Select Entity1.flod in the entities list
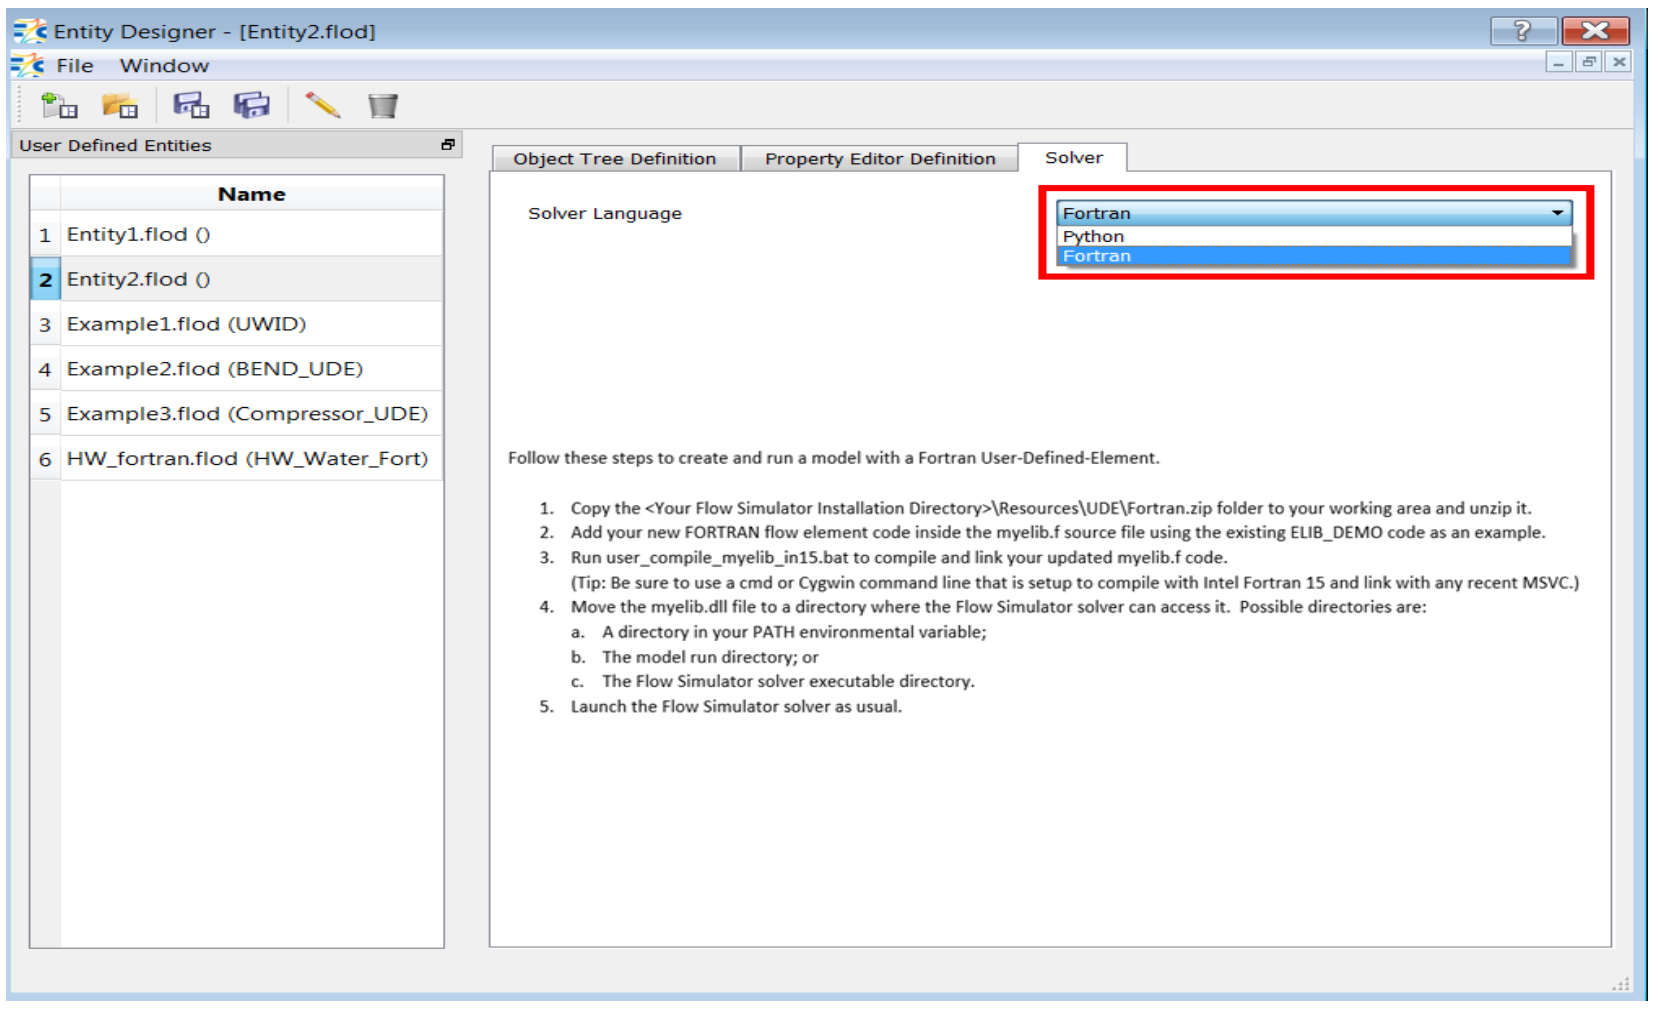The height and width of the screenshot is (1009, 1658). click(138, 235)
